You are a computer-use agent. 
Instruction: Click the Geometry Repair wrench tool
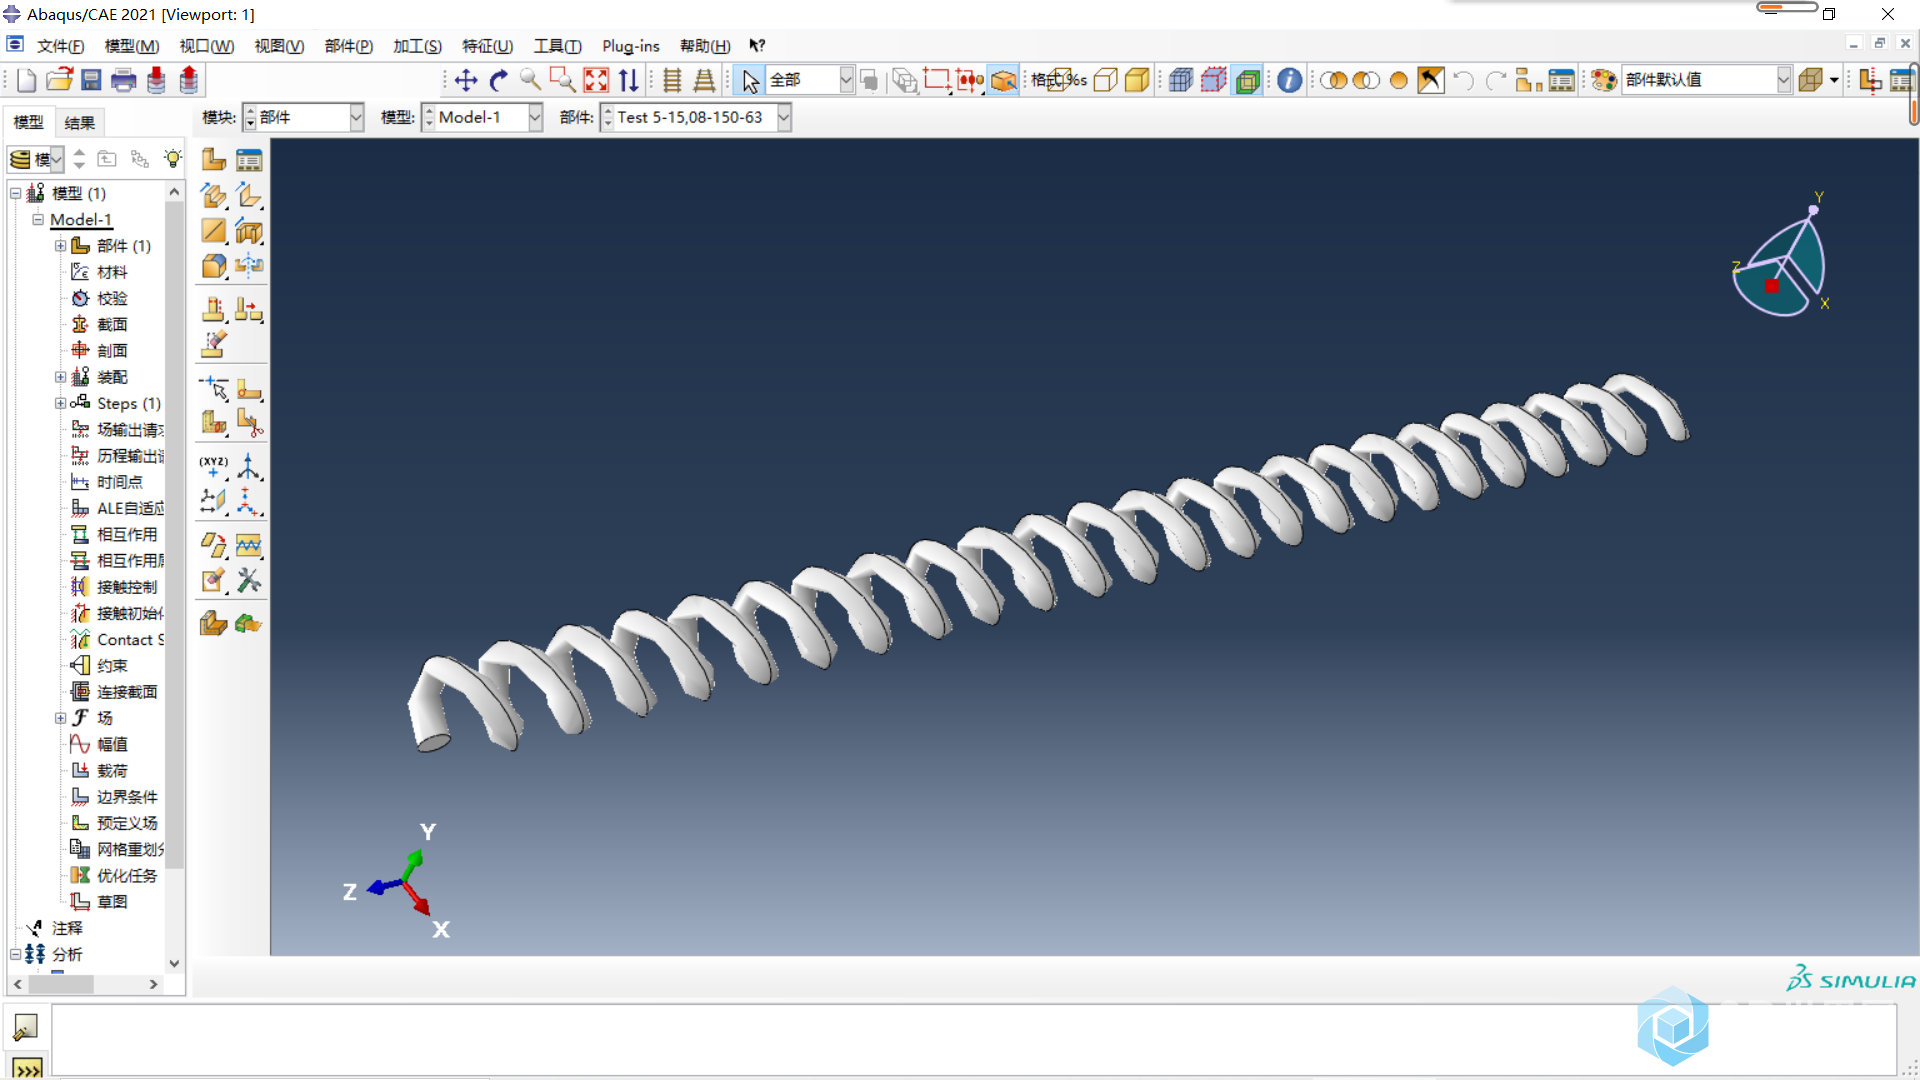[249, 581]
